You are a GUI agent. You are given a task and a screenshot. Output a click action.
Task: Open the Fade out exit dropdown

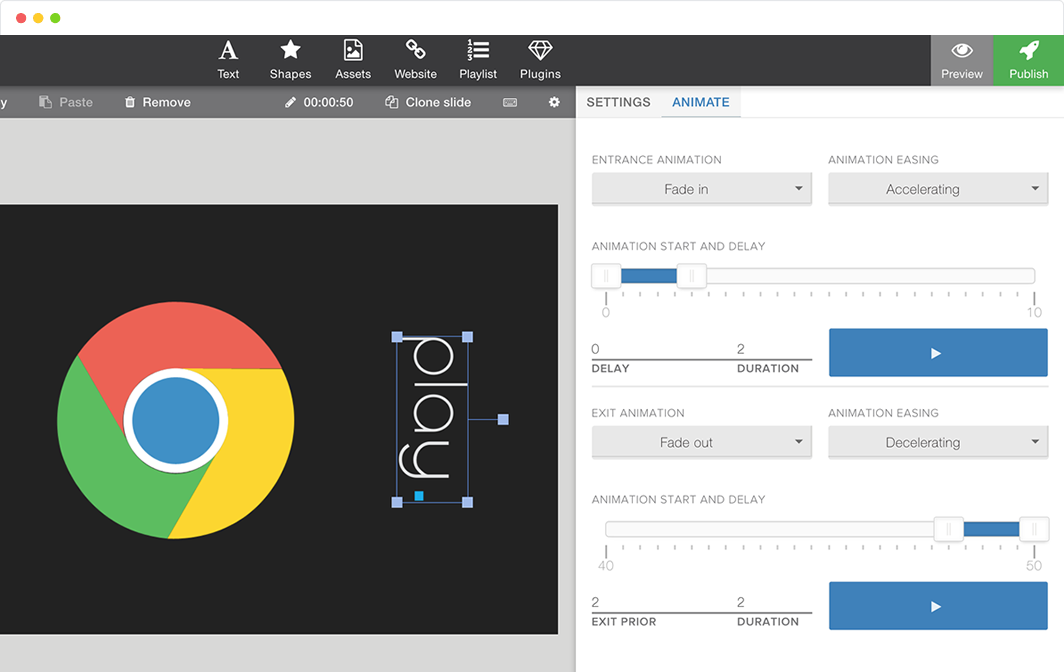(702, 443)
